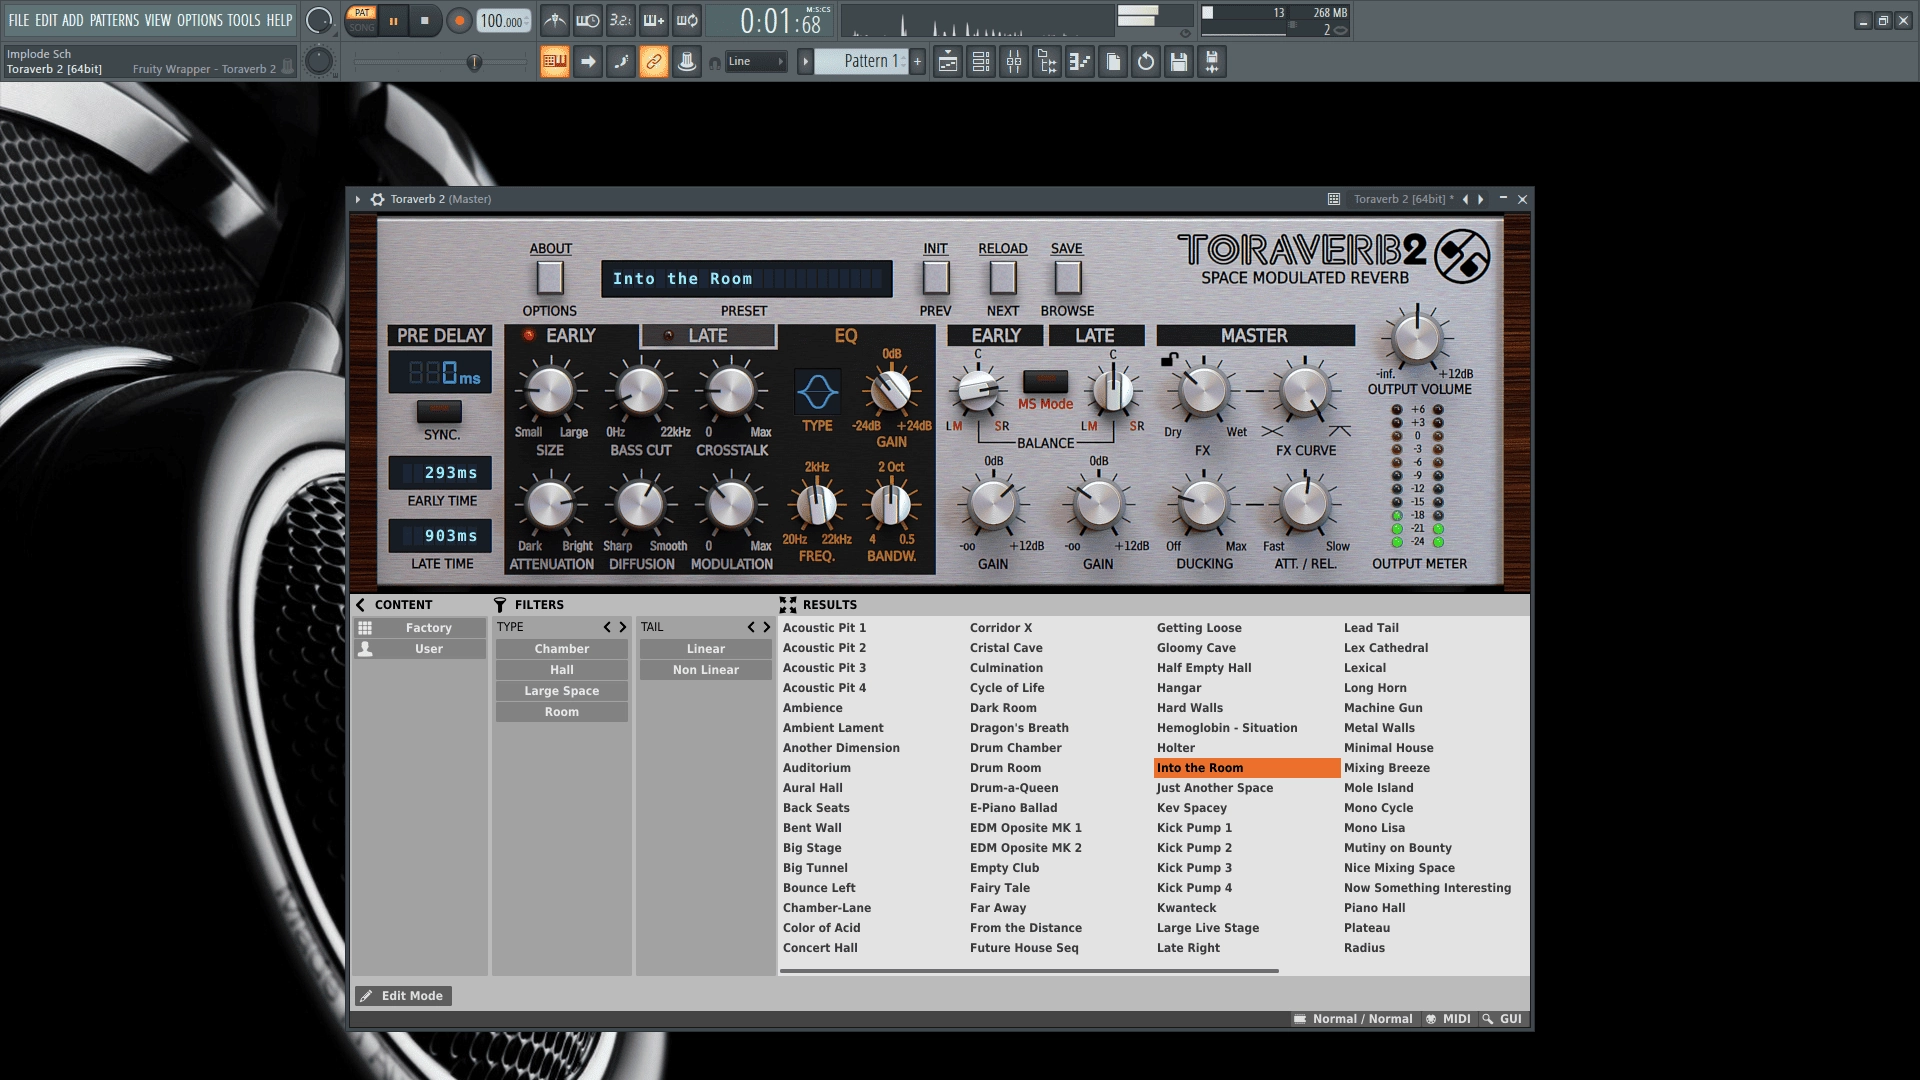Screen dimensions: 1920x1080
Task: Toggle typing keyboard to piano icon
Action: pos(555,62)
